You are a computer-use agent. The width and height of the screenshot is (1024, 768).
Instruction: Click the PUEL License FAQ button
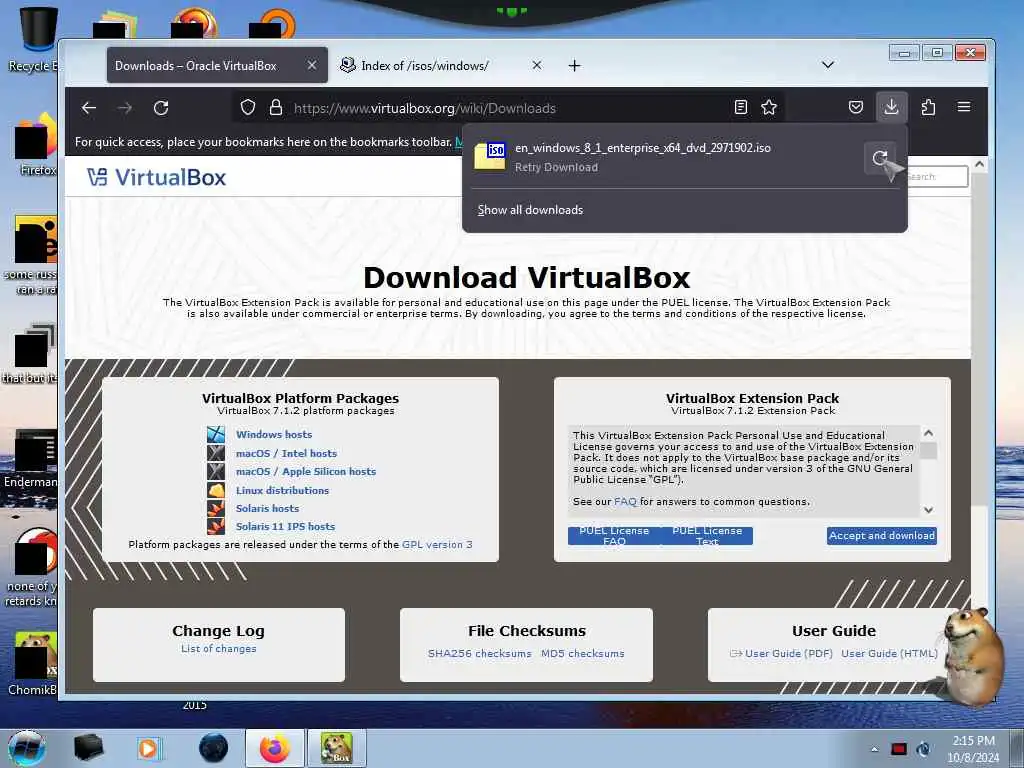pos(614,536)
